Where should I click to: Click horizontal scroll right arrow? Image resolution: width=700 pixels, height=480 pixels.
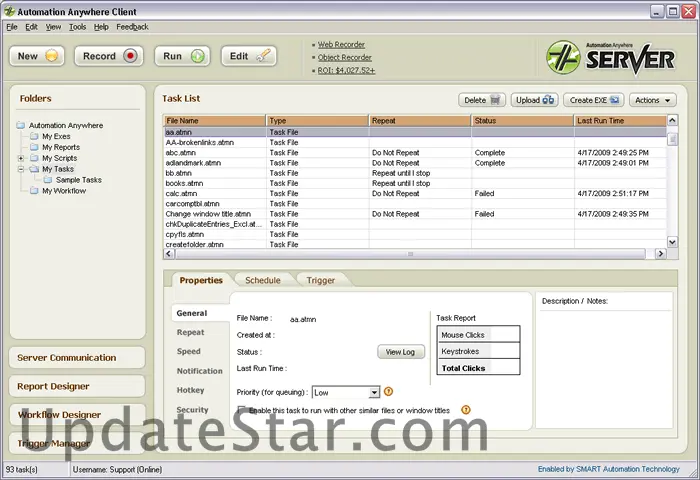[661, 254]
